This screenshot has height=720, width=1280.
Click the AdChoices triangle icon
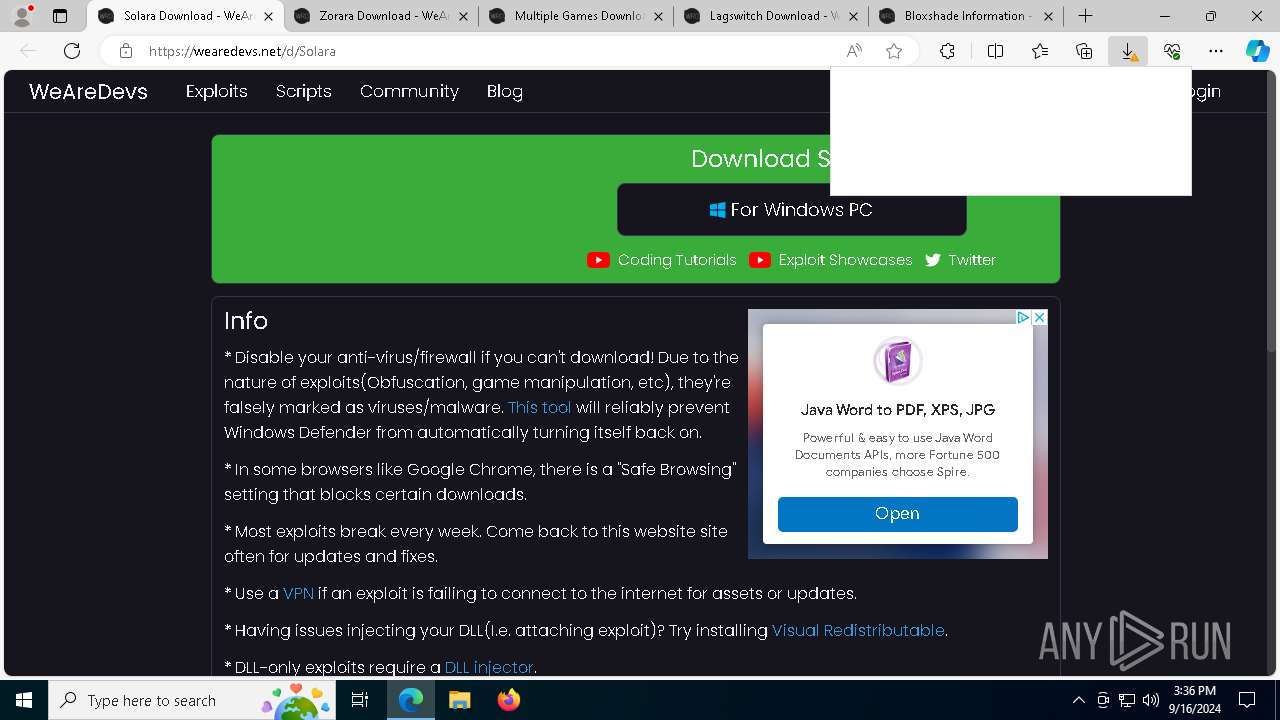click(1023, 317)
